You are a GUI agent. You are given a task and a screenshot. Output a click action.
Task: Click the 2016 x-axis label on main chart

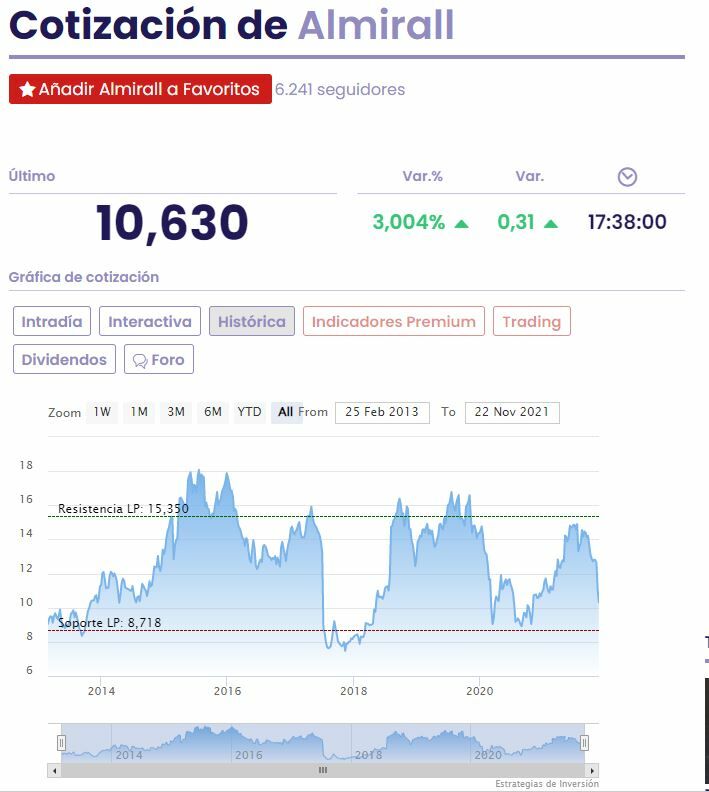coord(227,691)
